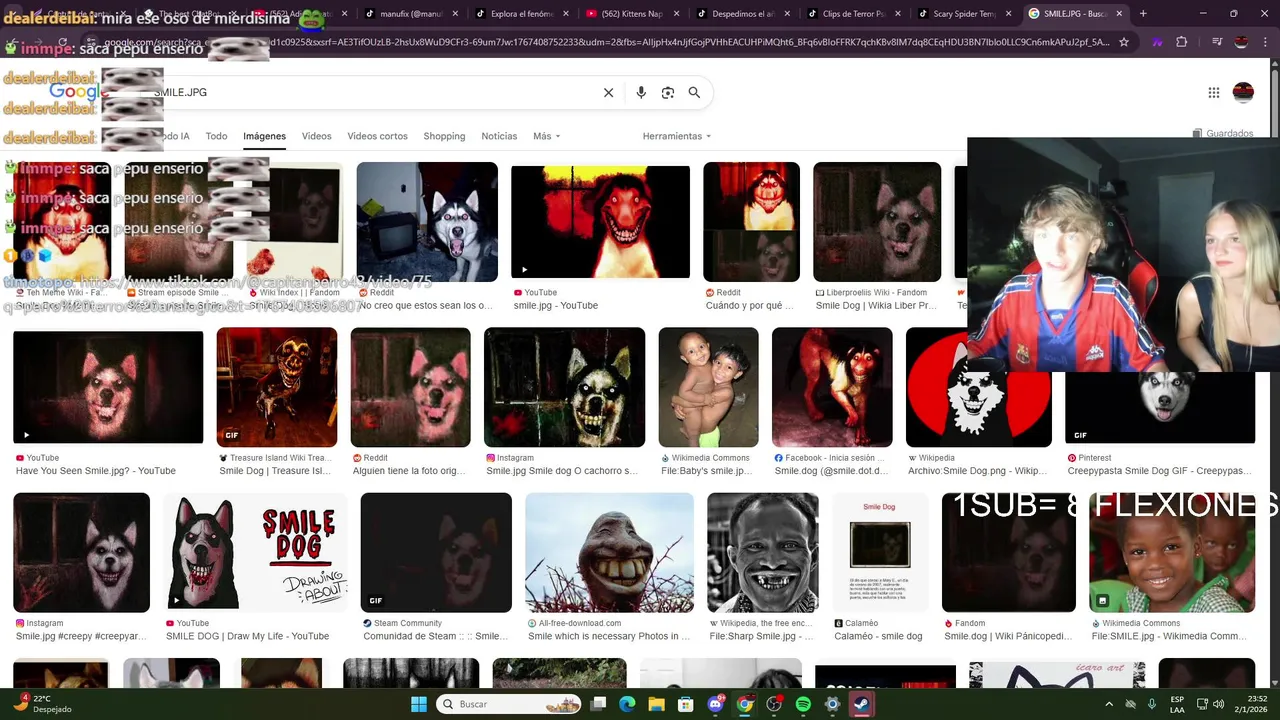The width and height of the screenshot is (1280, 720).
Task: Open OBS Studio from the taskbar
Action: coord(773,704)
